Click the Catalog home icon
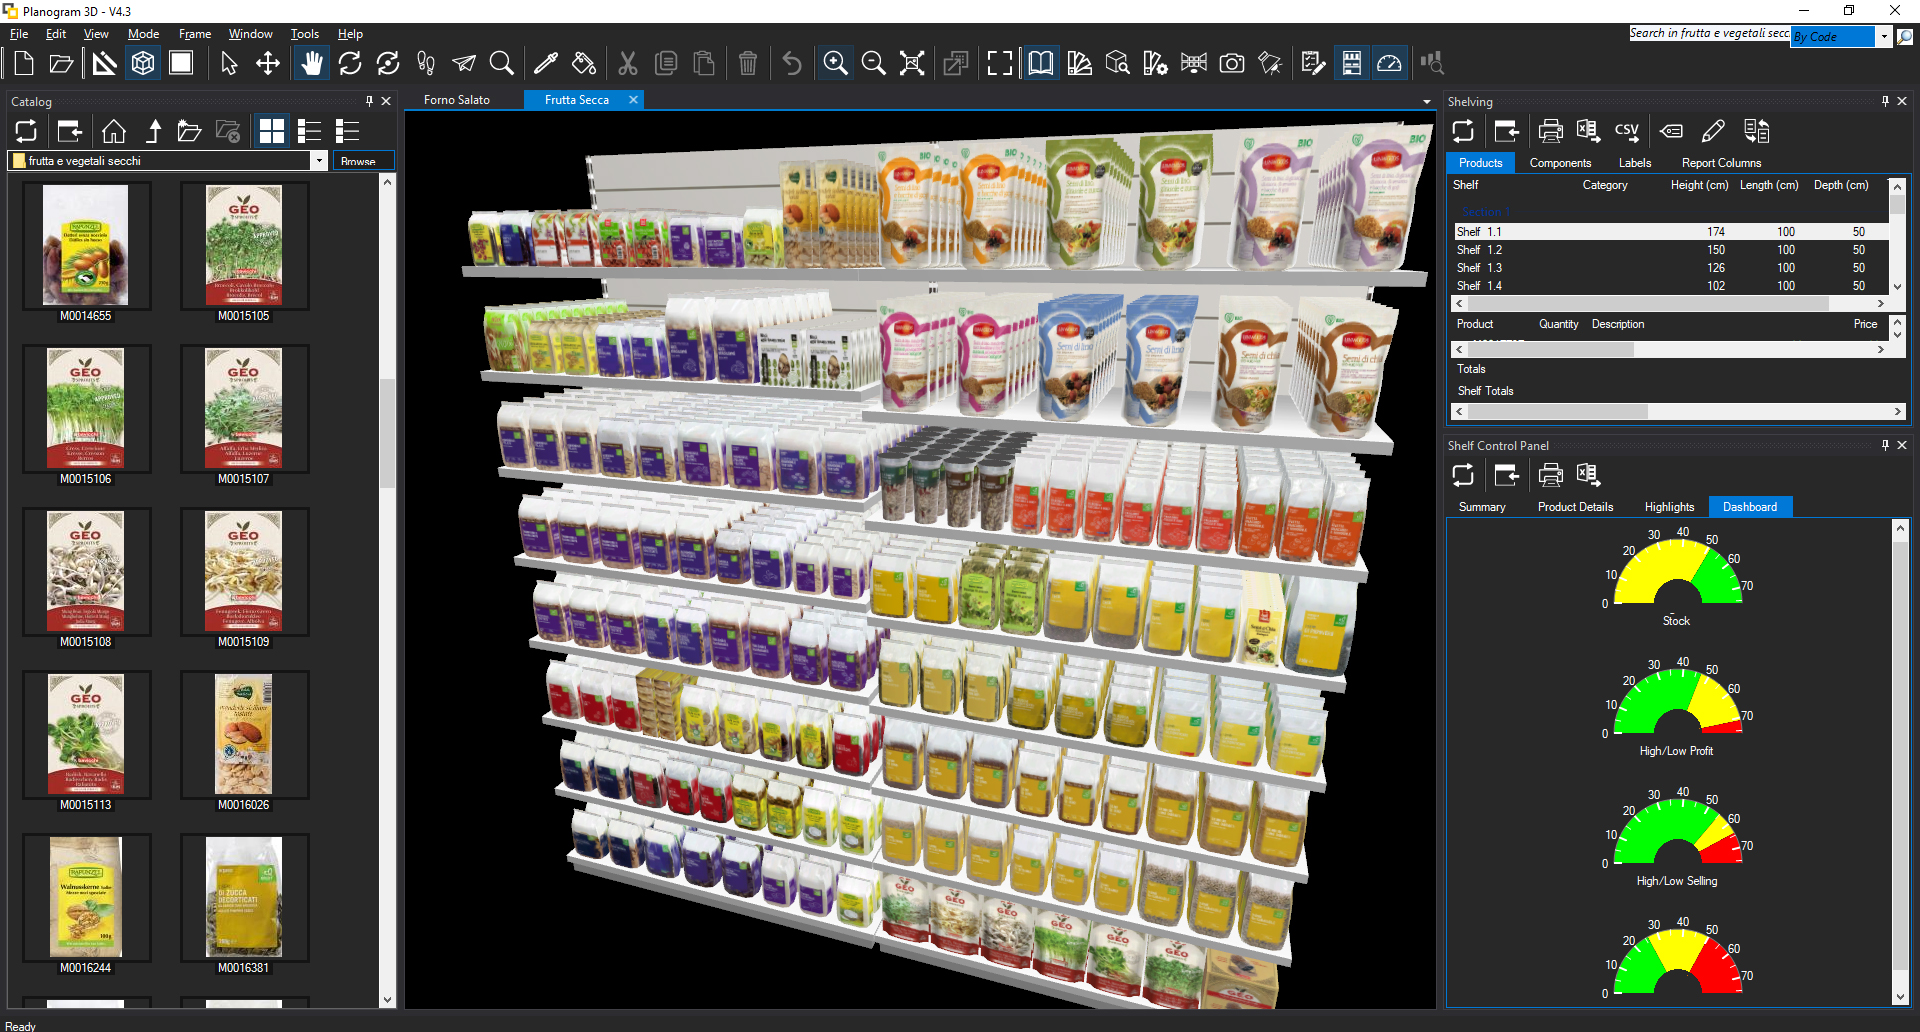Screen dimensions: 1920x1032 point(114,131)
